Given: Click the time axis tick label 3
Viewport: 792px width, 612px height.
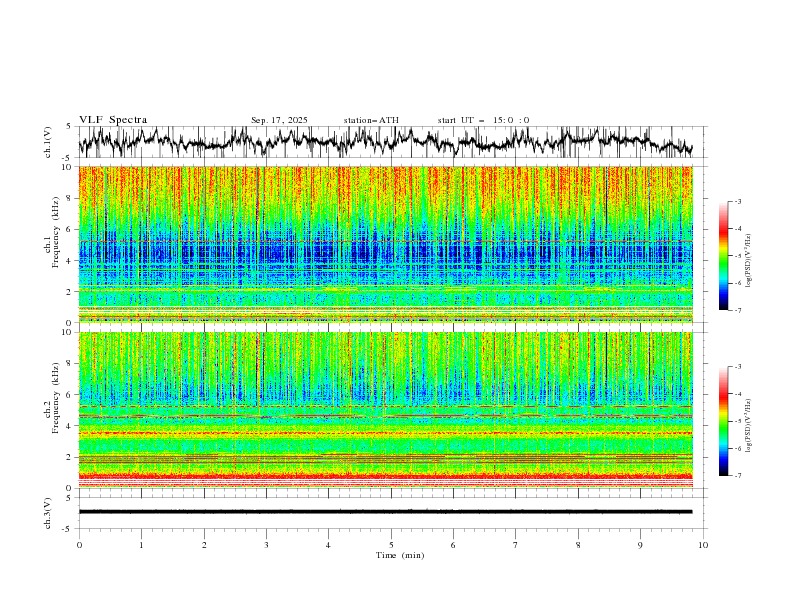Looking at the screenshot, I should coord(266,545).
